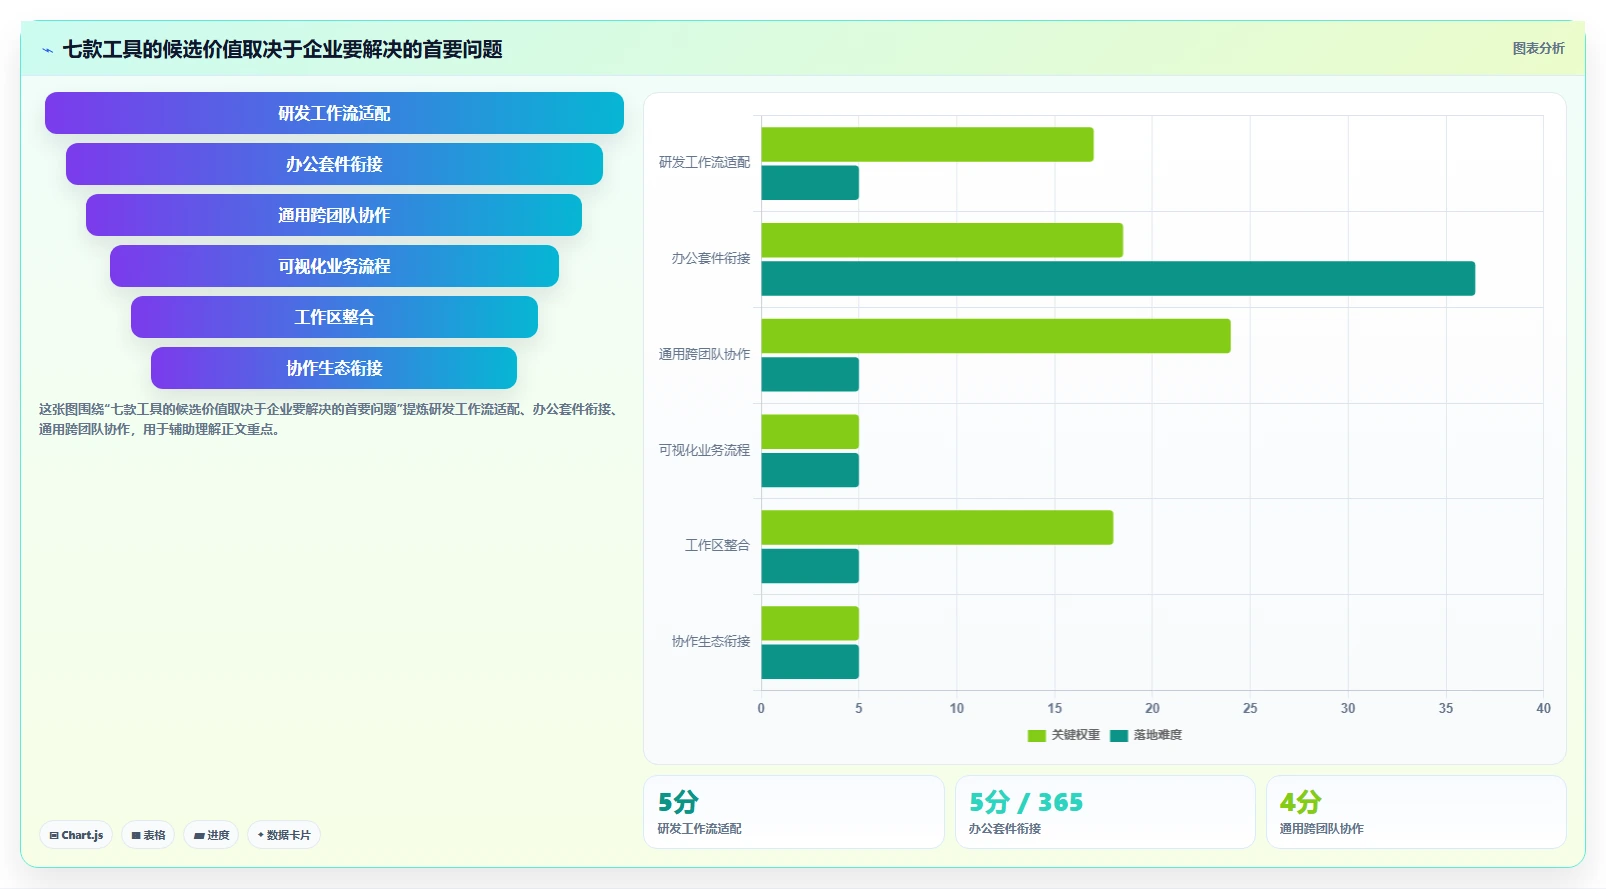Click the 工作区整合 y-axis label
Viewport: 1606px width, 889px height.
click(x=717, y=545)
